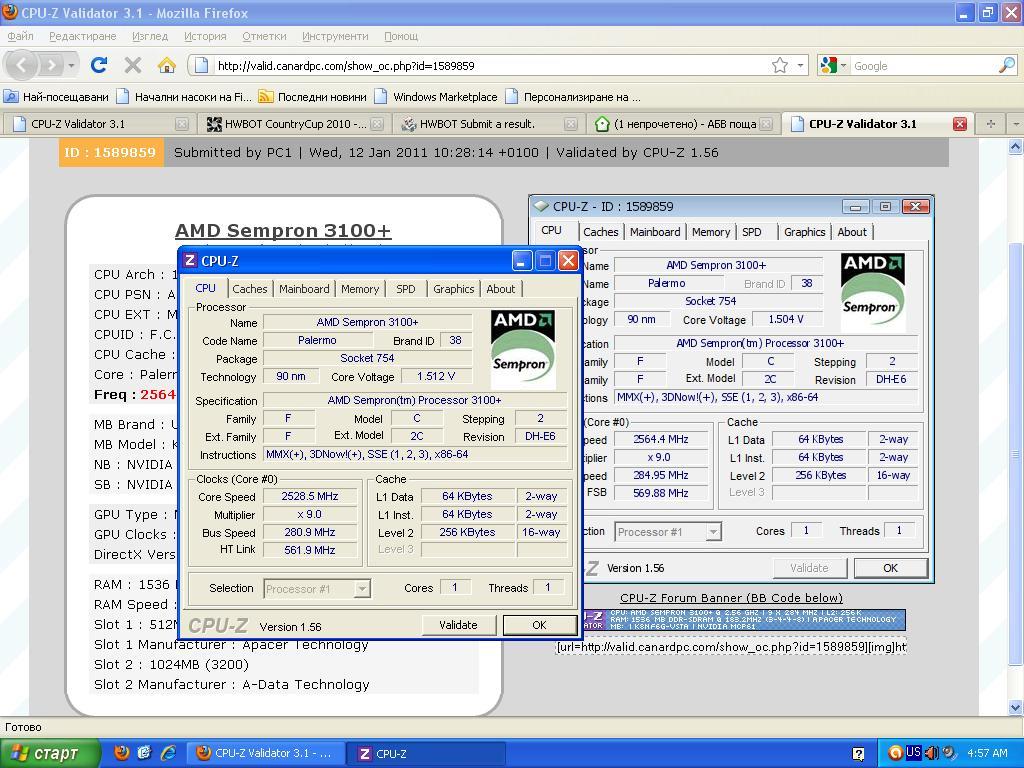
Task: Open the Отметки menu
Action: (x=264, y=36)
